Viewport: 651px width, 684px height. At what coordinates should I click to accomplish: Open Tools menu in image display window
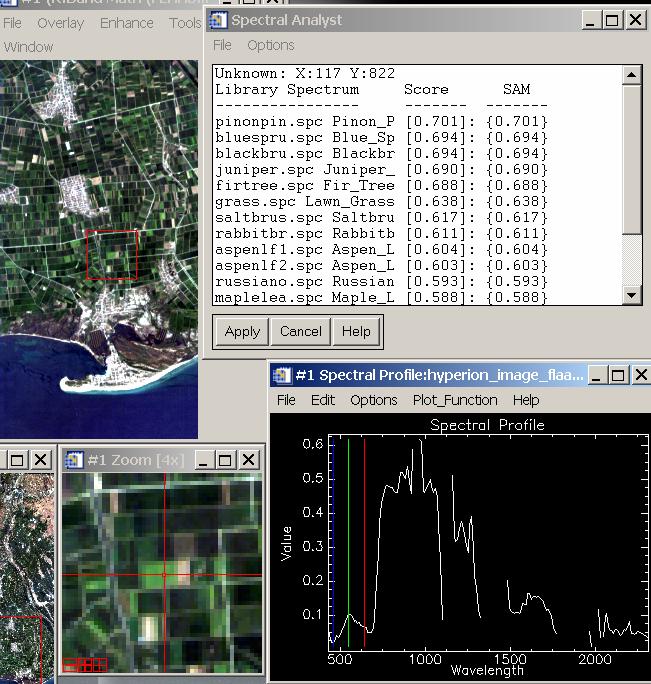(185, 23)
